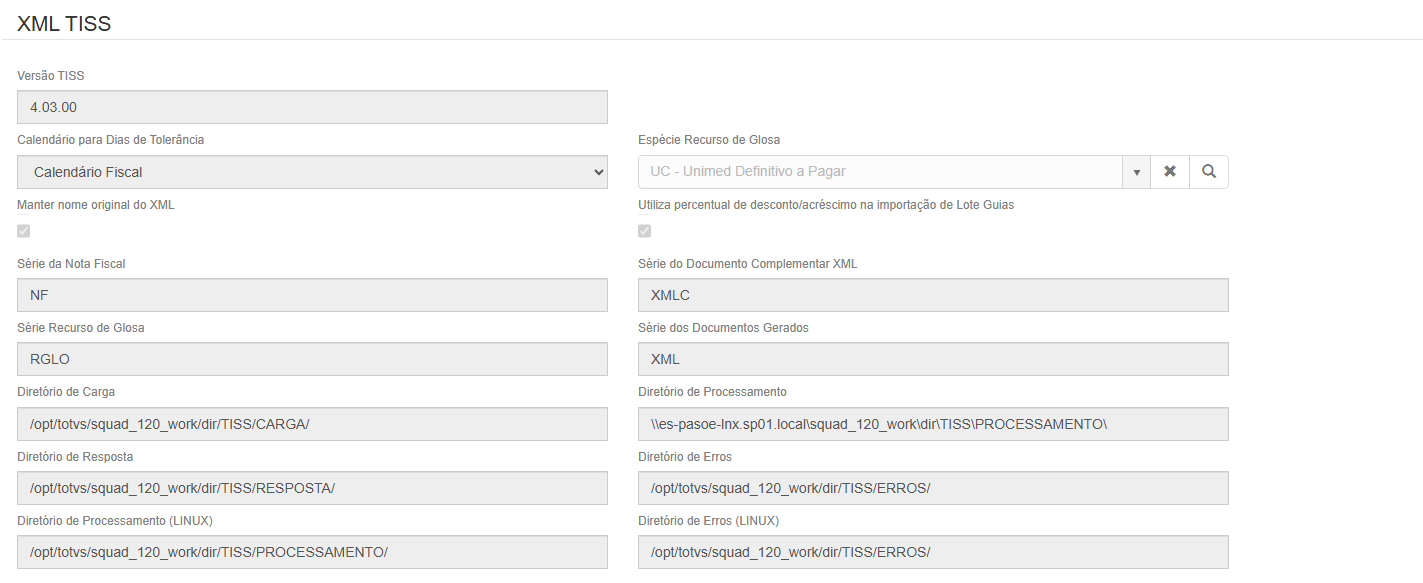Toggle the Manter nome original do XML checkbox
Viewport: 1423px width, 583px height.
(24, 231)
